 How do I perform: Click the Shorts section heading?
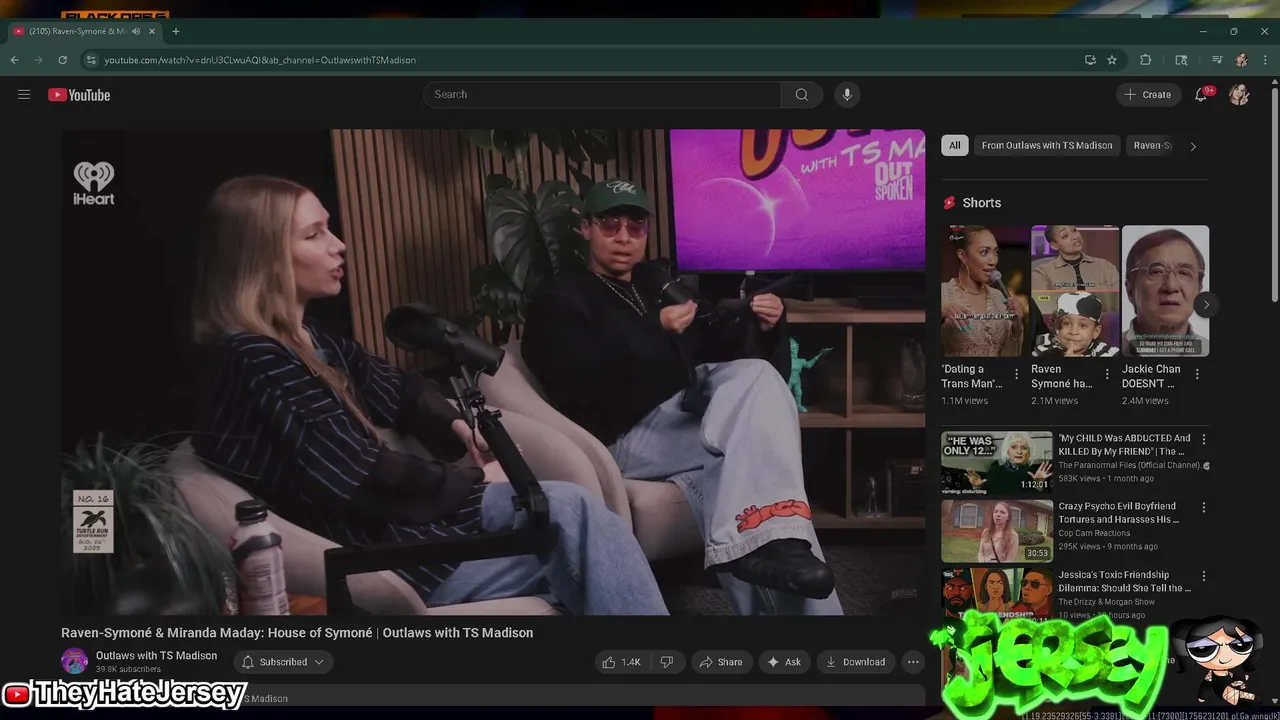[981, 203]
